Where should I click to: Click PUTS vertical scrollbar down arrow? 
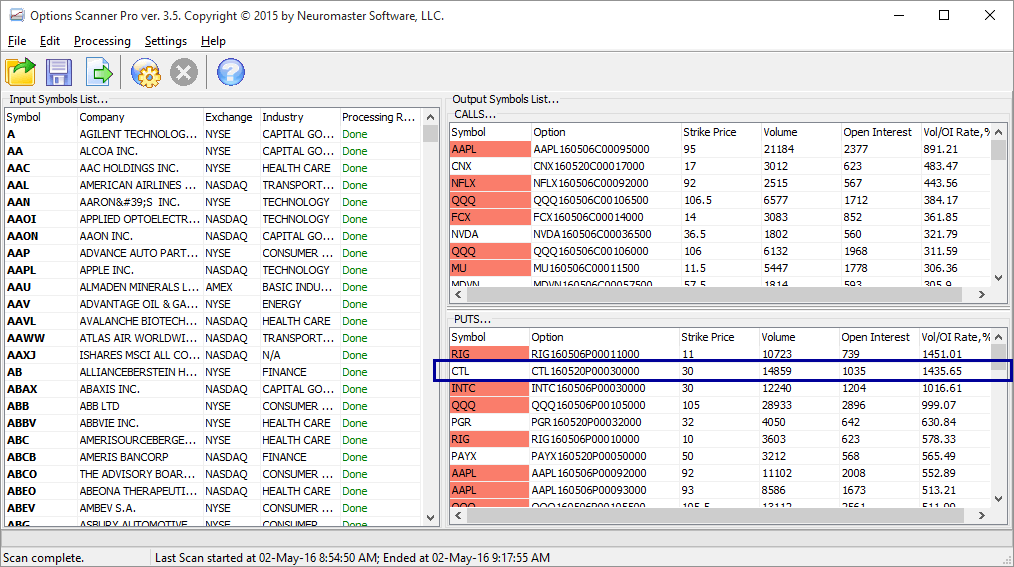point(998,499)
